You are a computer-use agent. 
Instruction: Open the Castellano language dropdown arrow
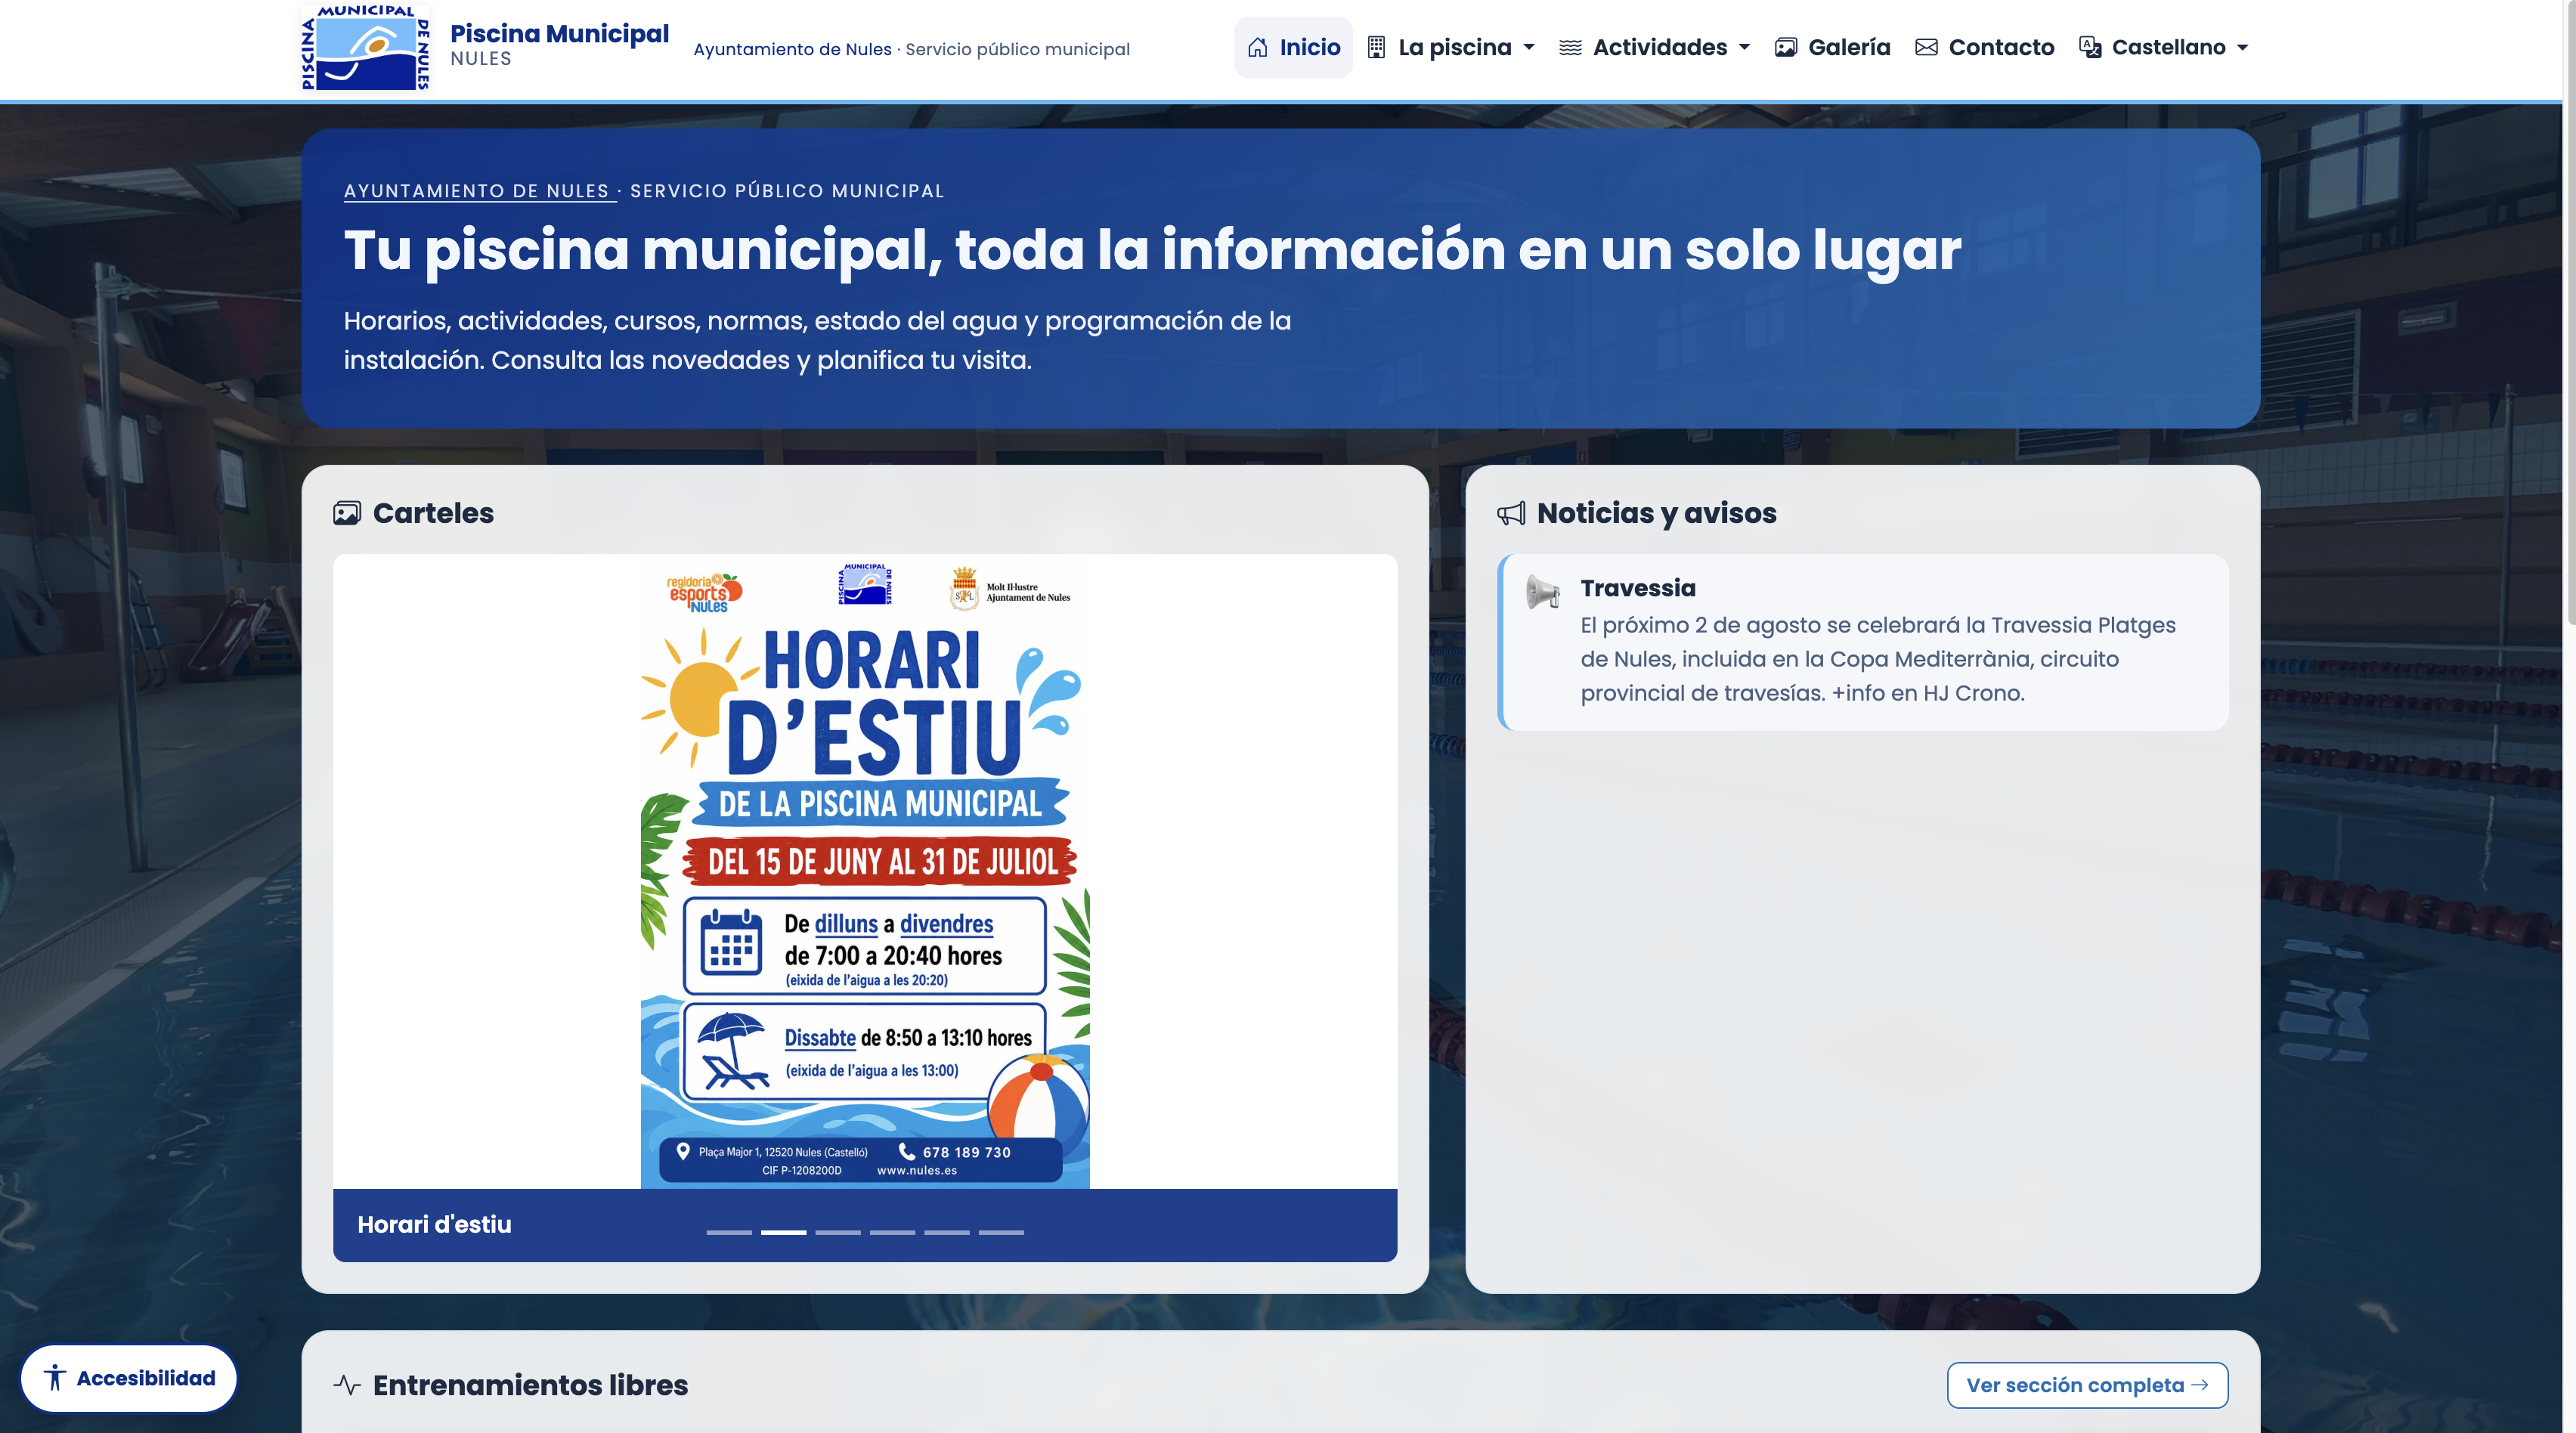pyautogui.click(x=2242, y=47)
